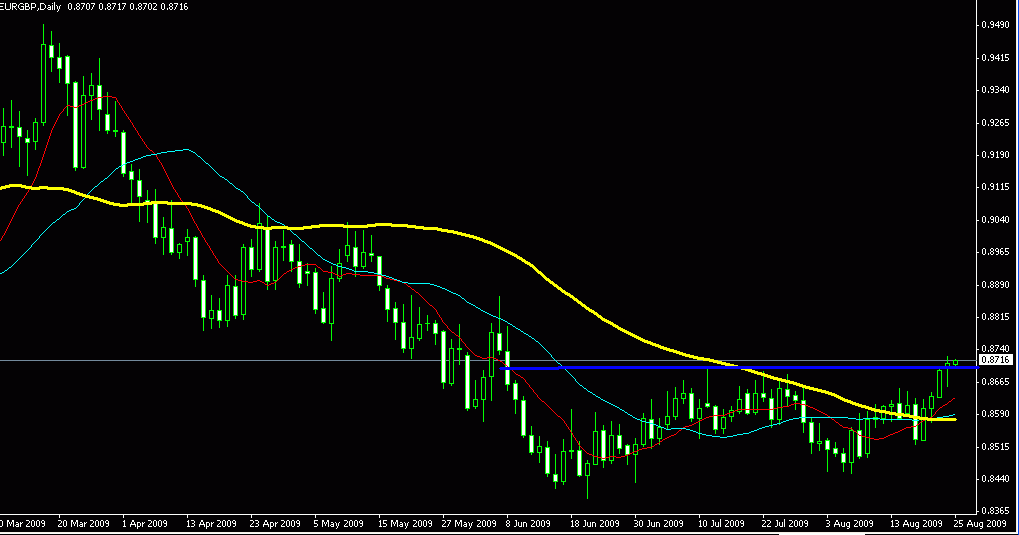
Task: Select the blue horizontal resistance line
Action: (740, 368)
